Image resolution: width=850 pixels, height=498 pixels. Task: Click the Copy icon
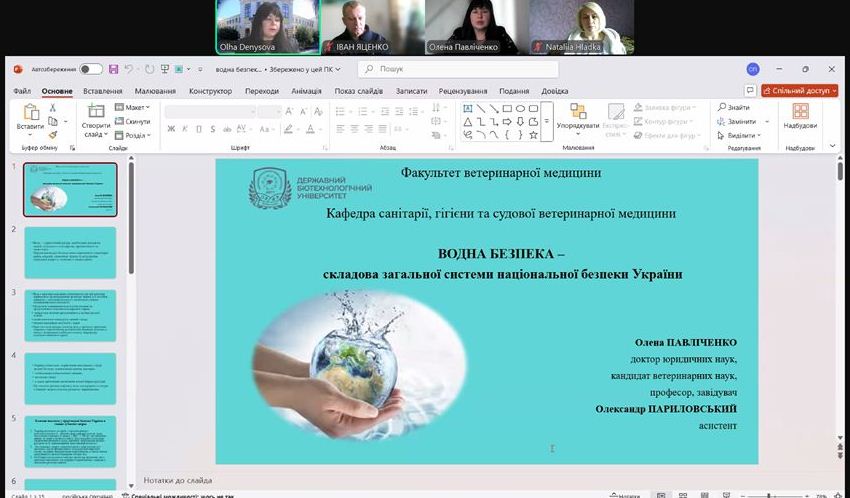pyautogui.click(x=53, y=121)
